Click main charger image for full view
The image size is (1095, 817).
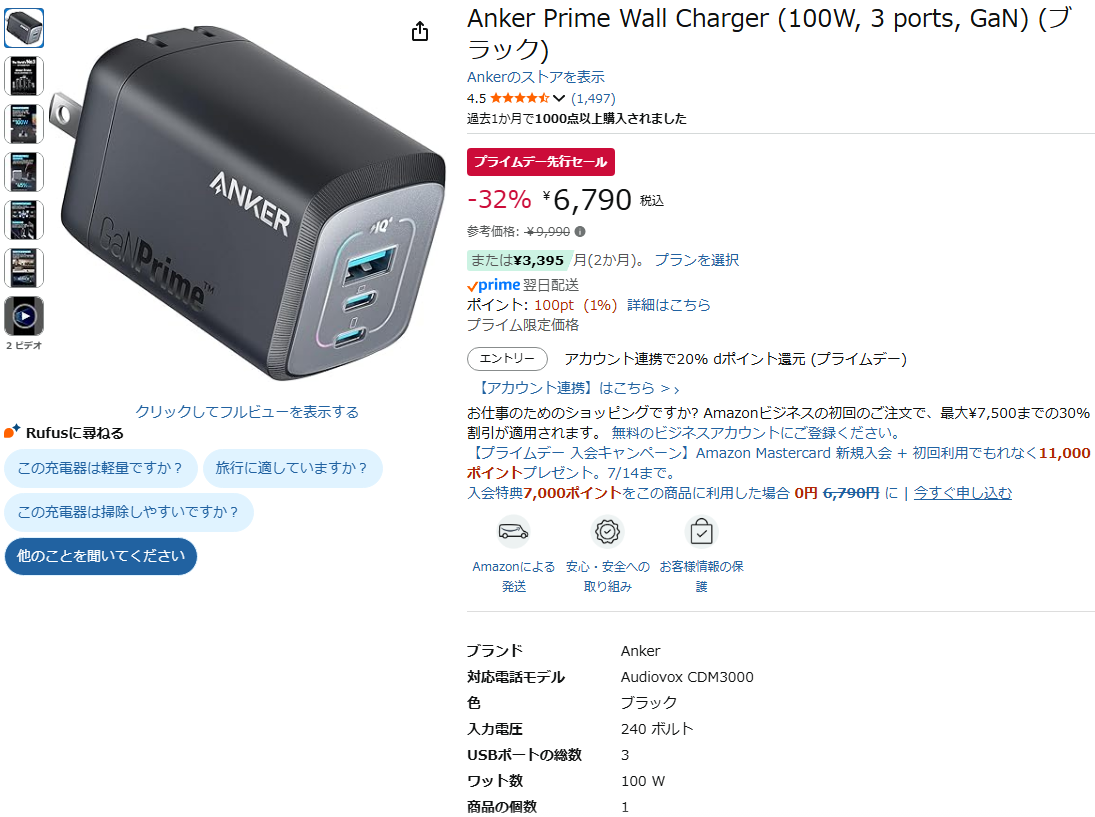point(248,204)
